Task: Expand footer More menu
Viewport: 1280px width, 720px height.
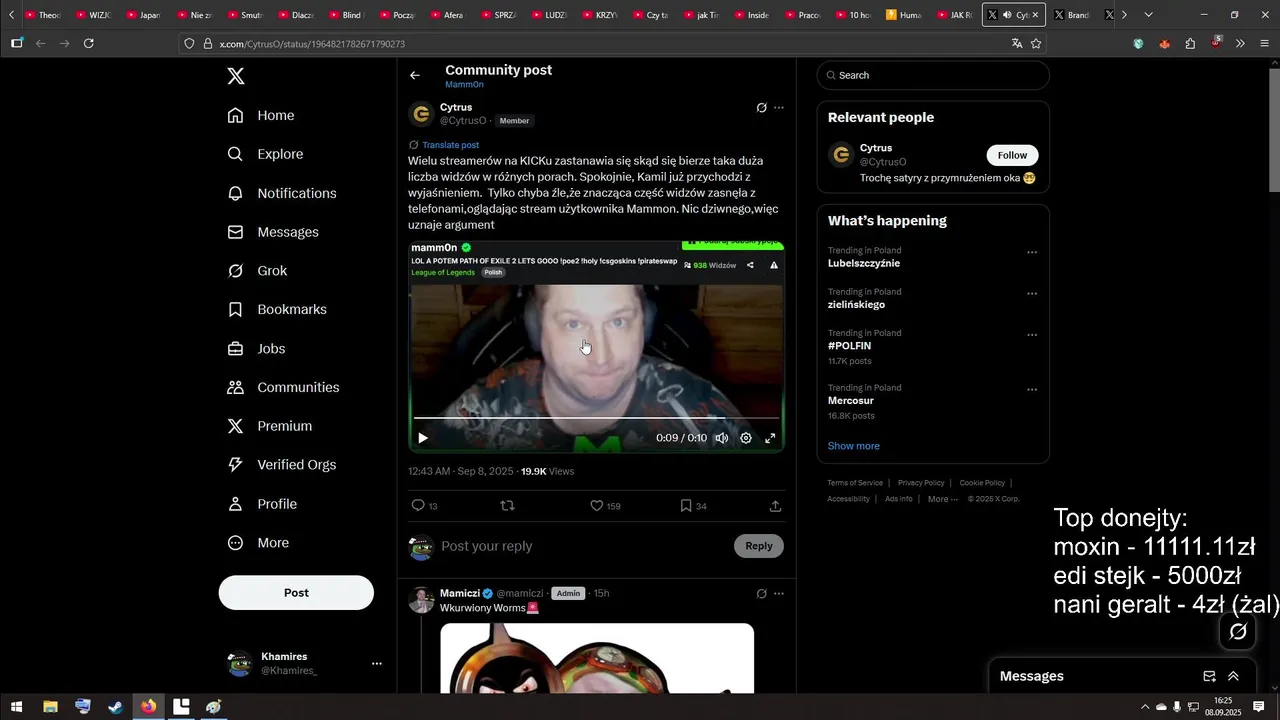Action: pyautogui.click(x=942, y=499)
